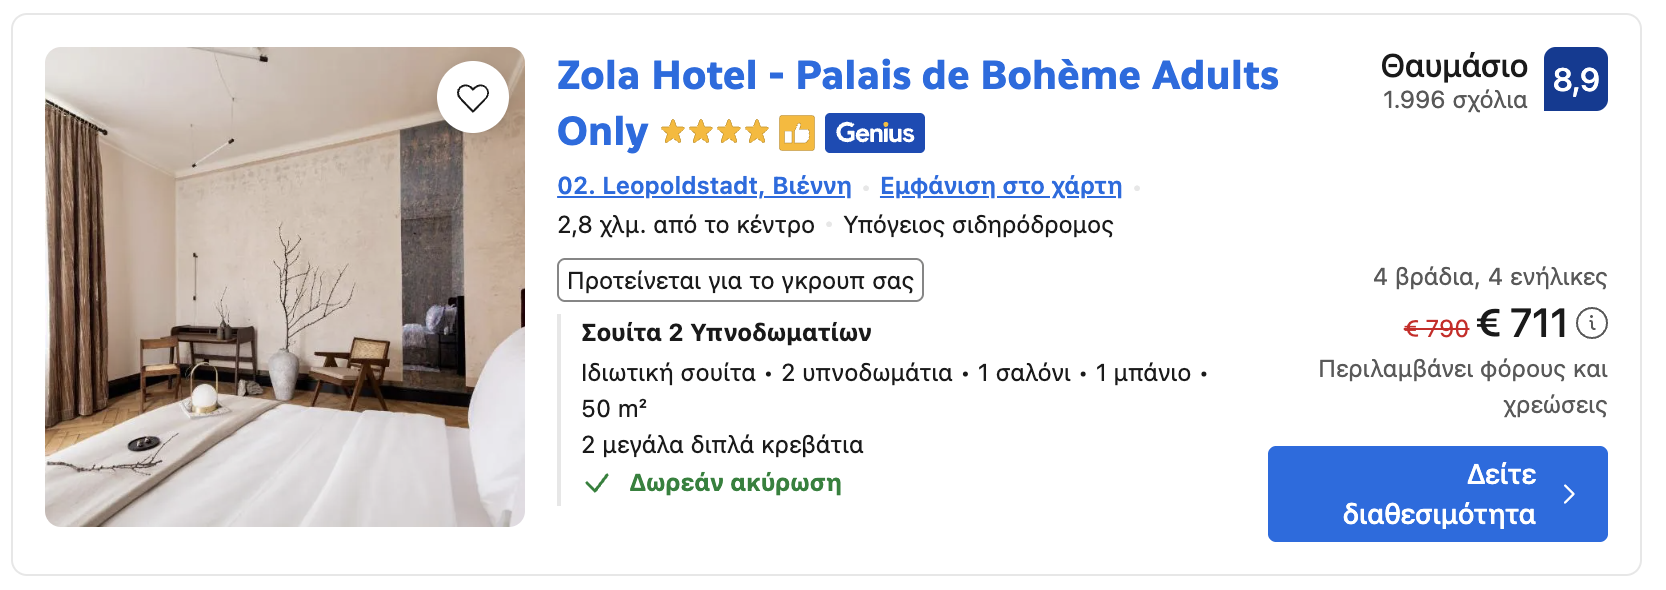Viewport: 1666px width, 590px height.
Task: Click the Genius badge
Action: 874,132
